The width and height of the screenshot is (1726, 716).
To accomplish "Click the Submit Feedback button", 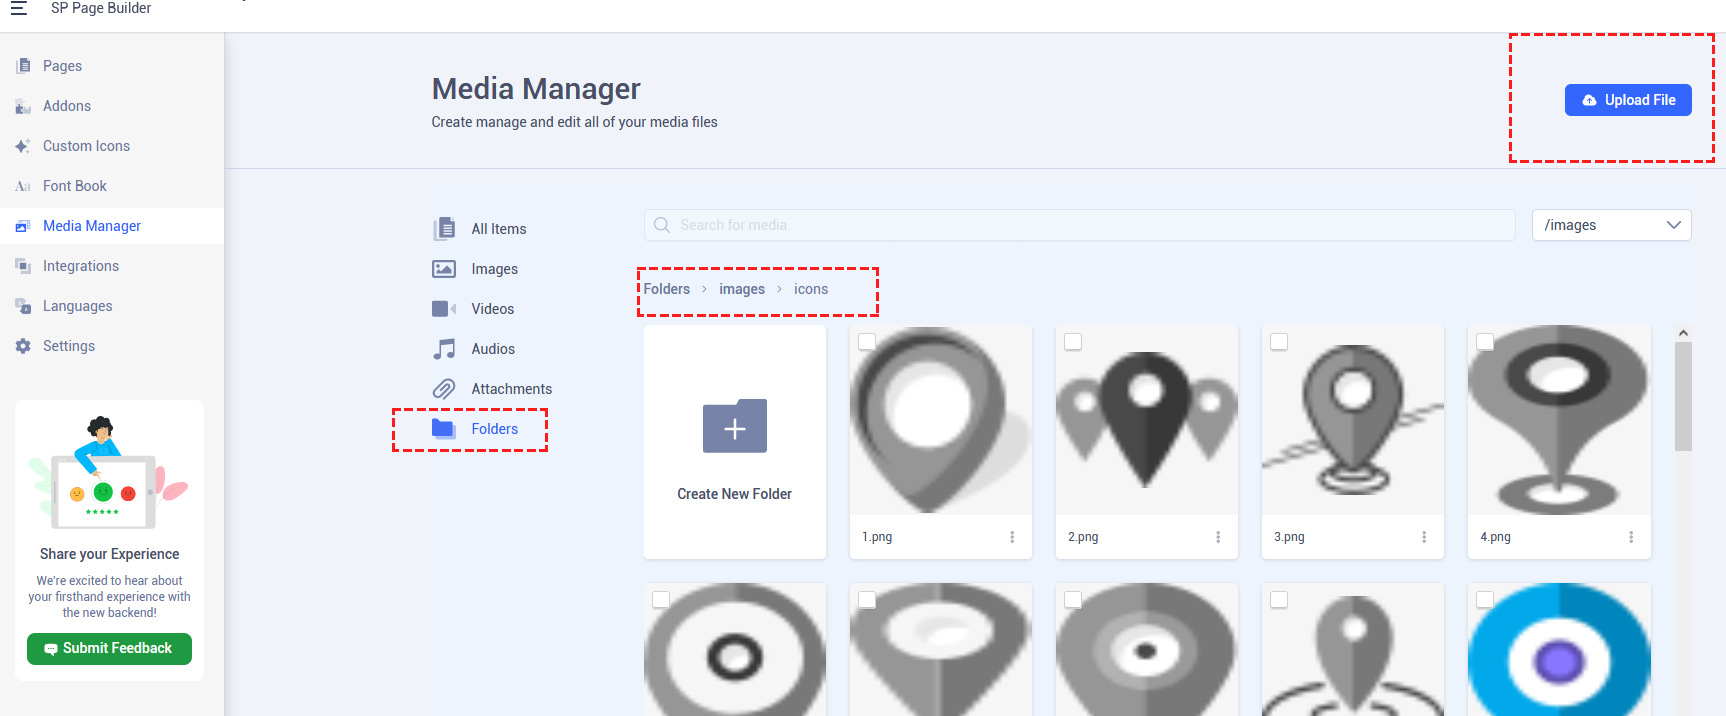I will click(109, 648).
